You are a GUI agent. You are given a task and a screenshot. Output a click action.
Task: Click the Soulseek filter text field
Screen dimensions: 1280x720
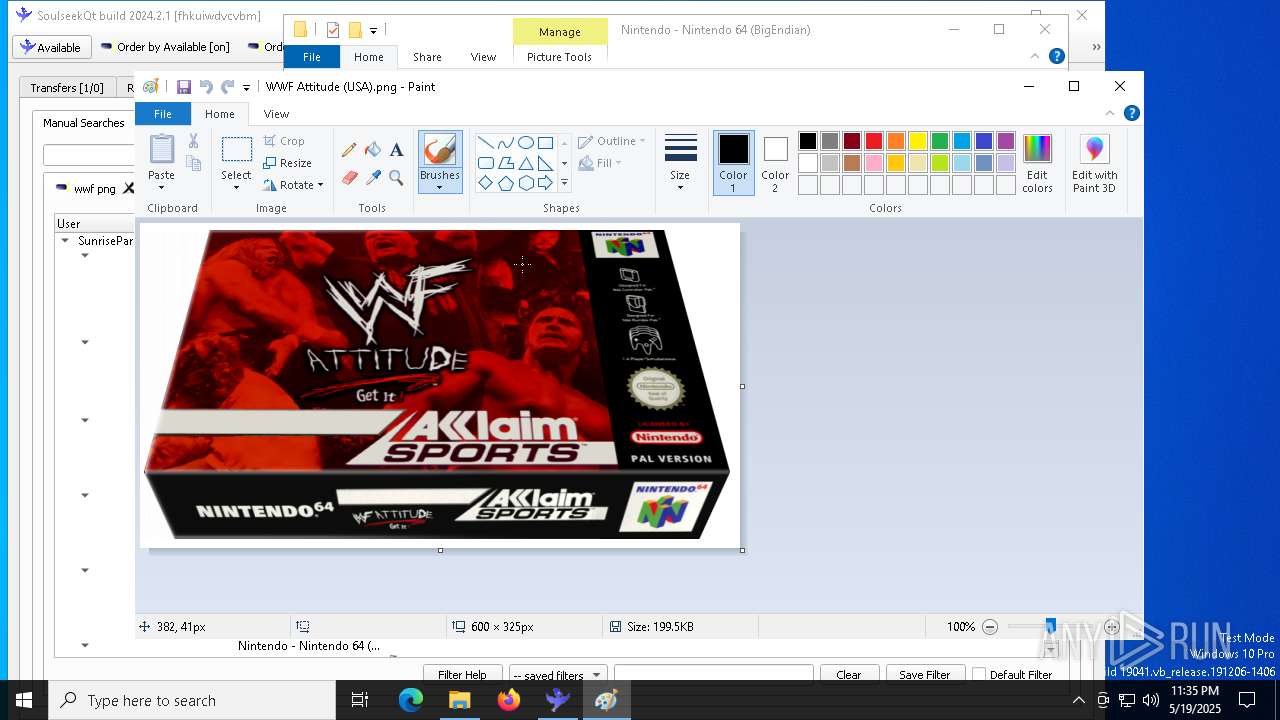pyautogui.click(x=713, y=675)
